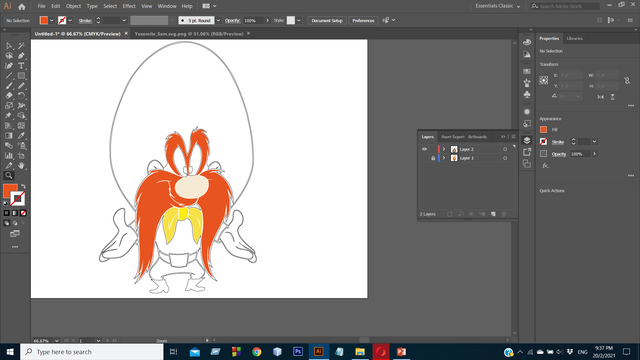
Task: Select the Lasso tool
Action: click(x=9, y=56)
